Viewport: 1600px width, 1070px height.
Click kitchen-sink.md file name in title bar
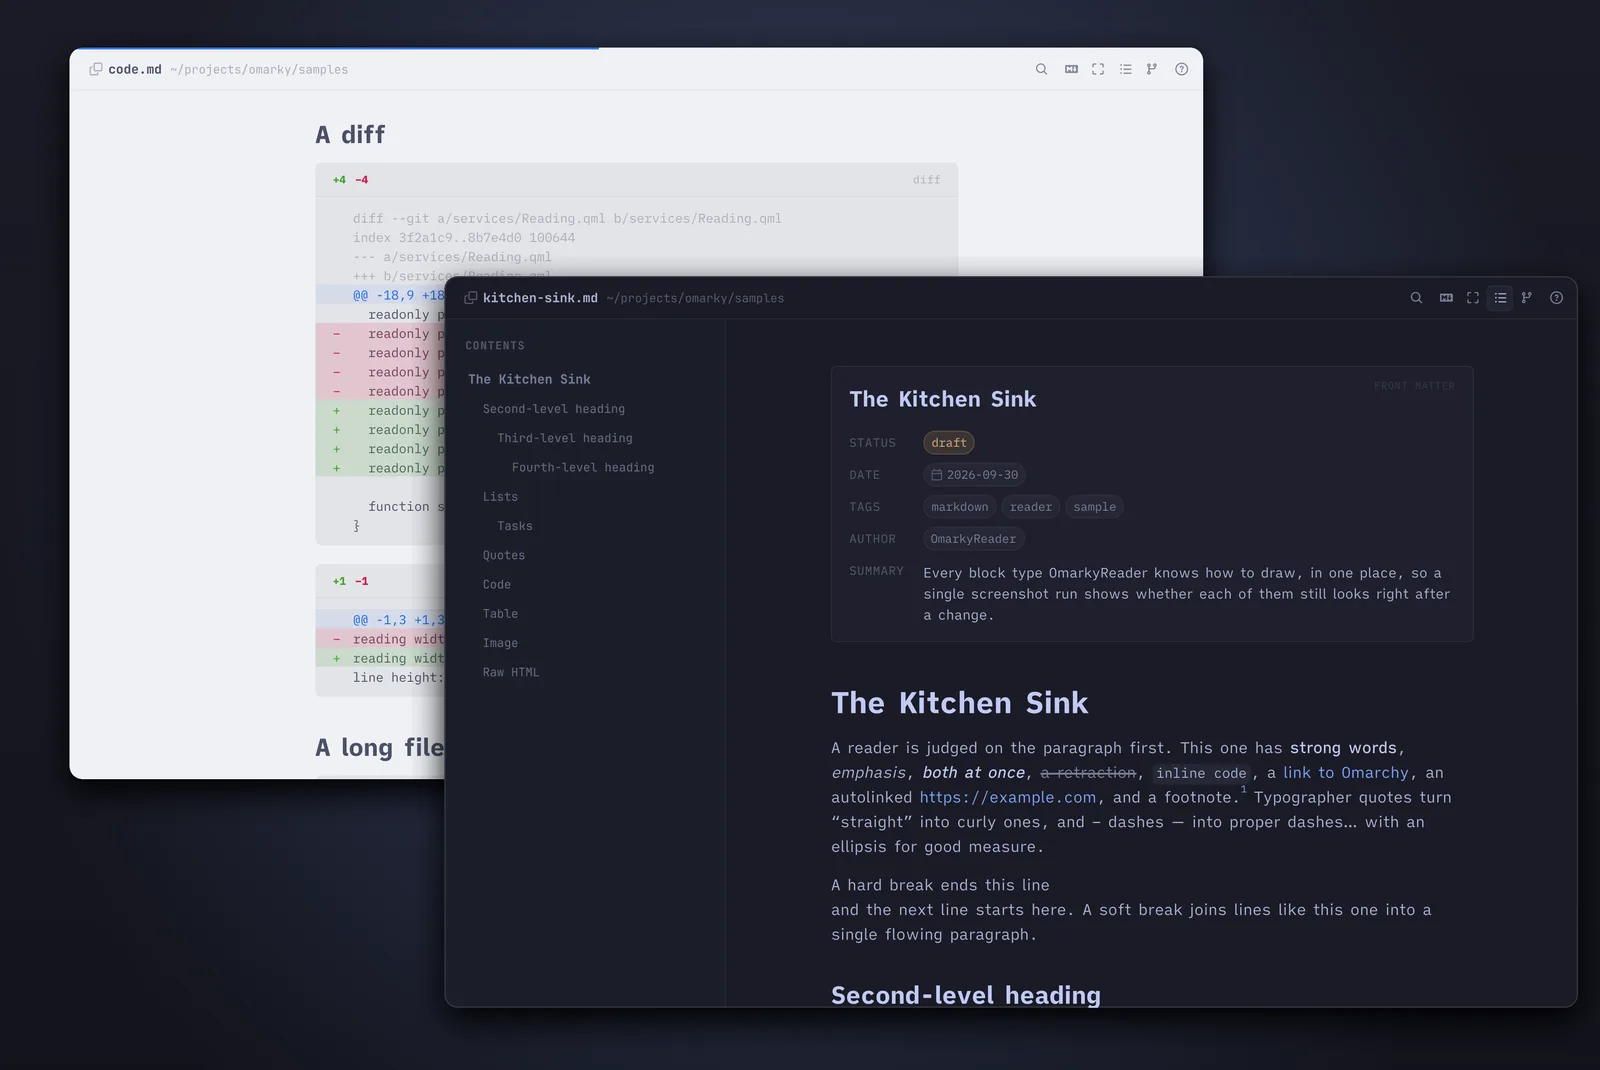point(540,298)
